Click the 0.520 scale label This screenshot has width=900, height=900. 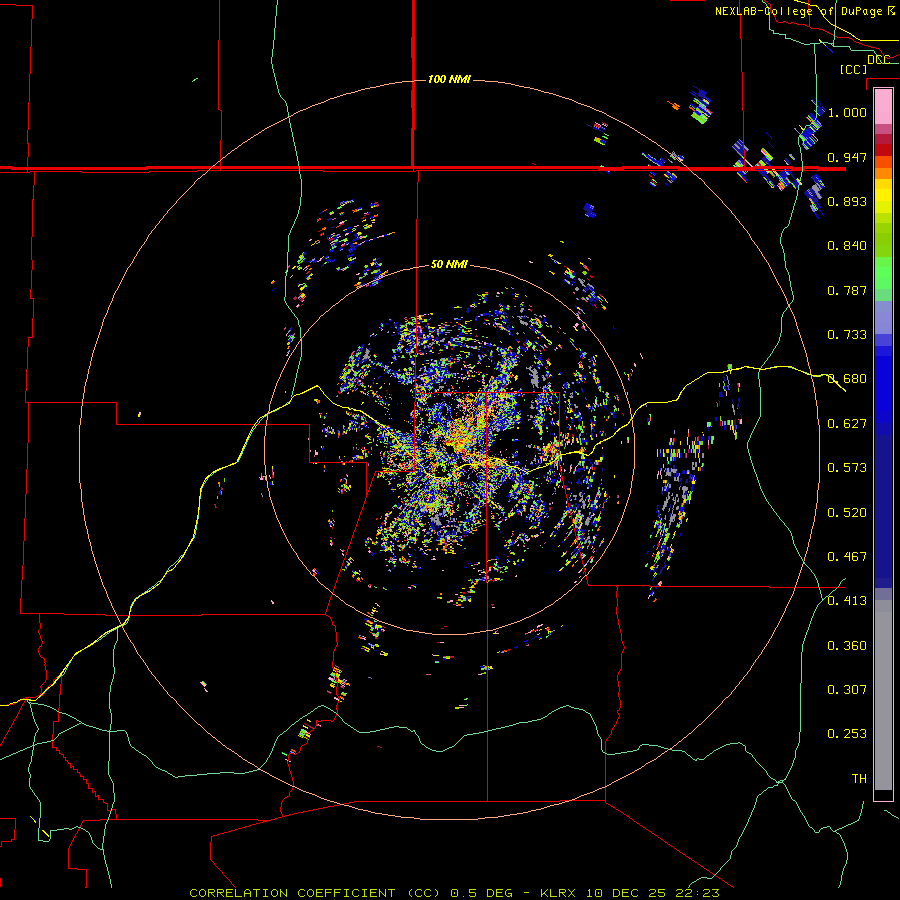click(847, 513)
